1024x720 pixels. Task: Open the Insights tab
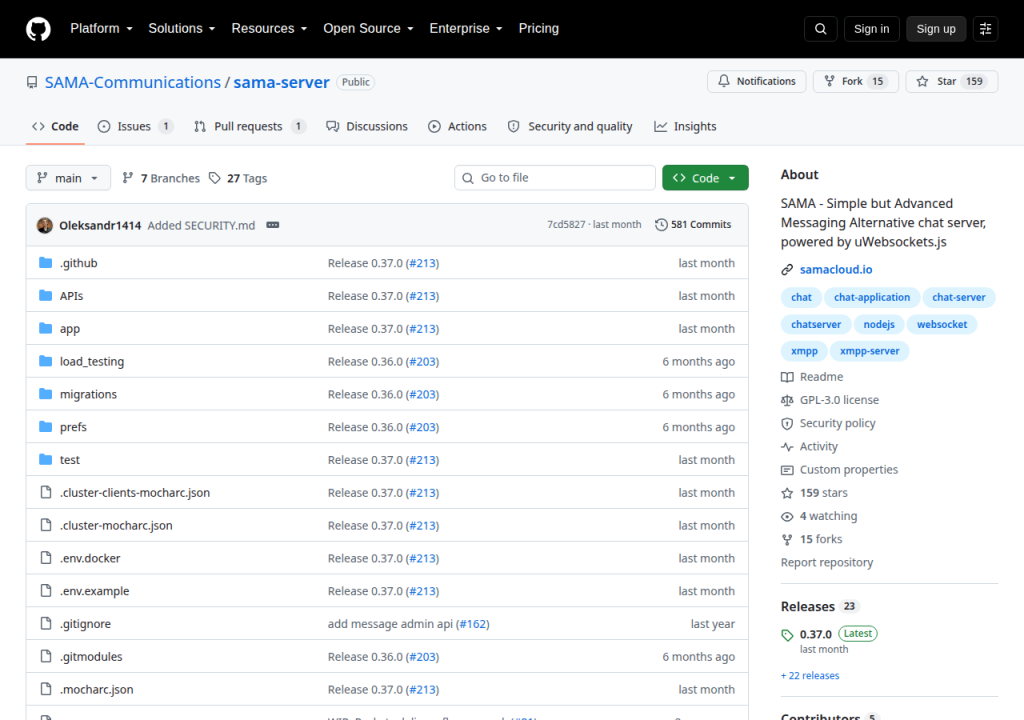(x=685, y=126)
